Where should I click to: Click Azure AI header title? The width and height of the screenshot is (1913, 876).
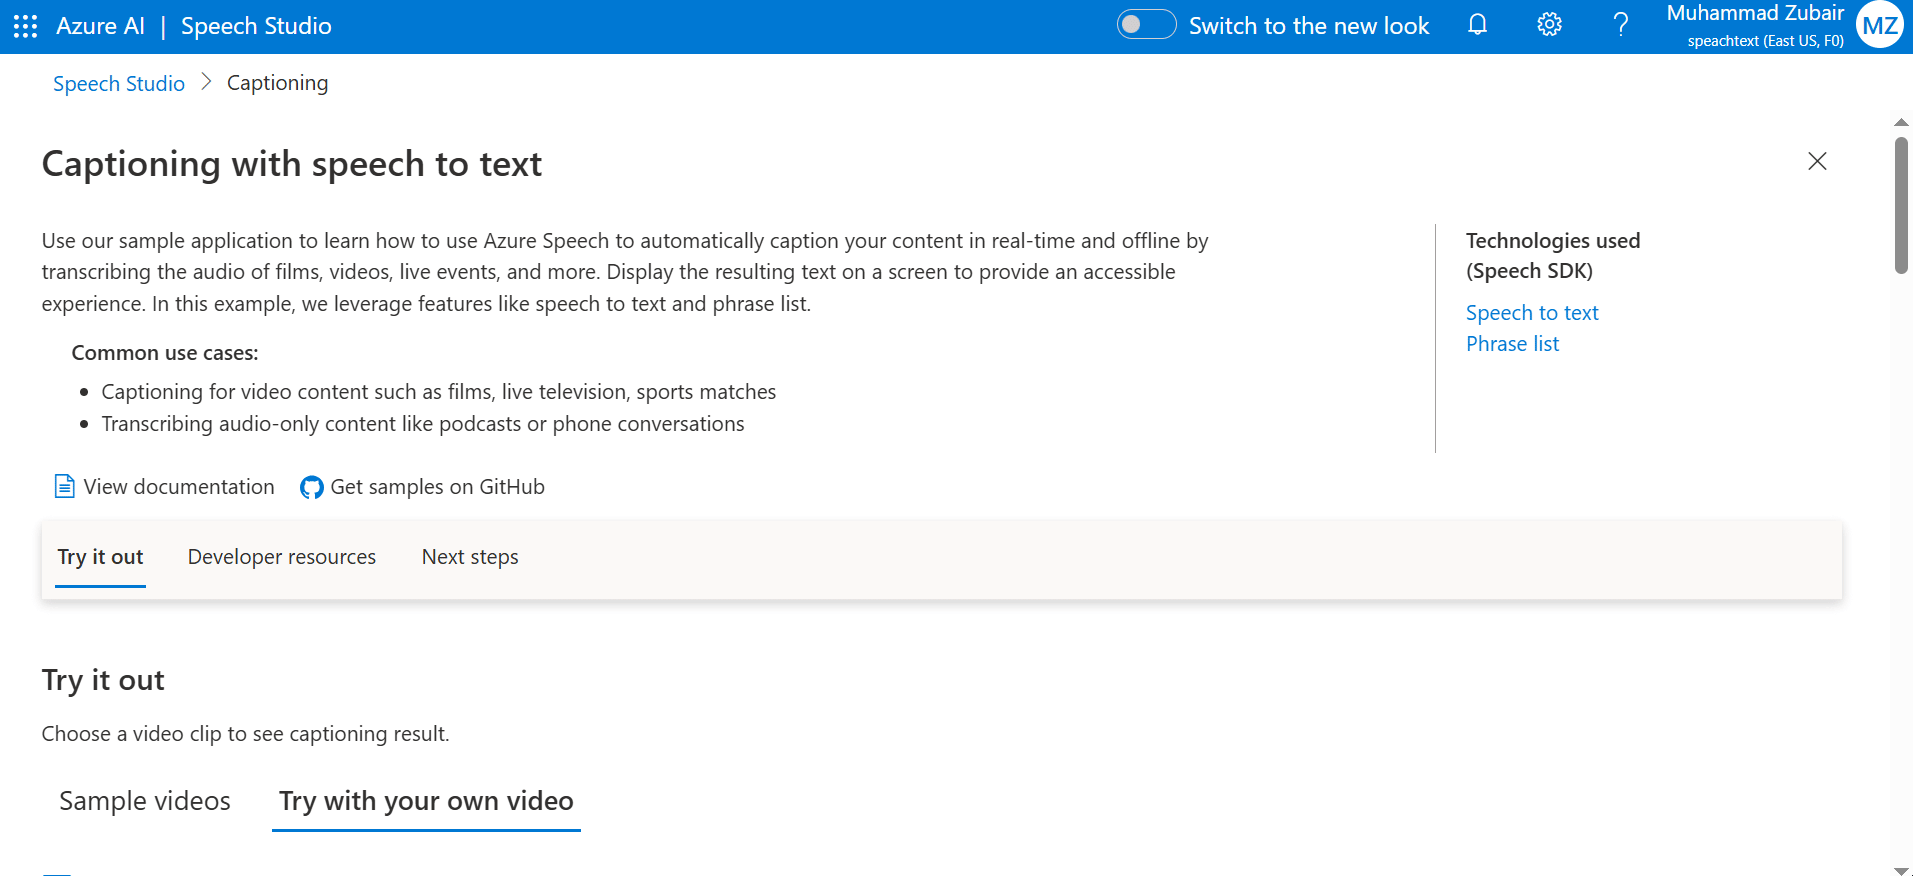tap(100, 26)
